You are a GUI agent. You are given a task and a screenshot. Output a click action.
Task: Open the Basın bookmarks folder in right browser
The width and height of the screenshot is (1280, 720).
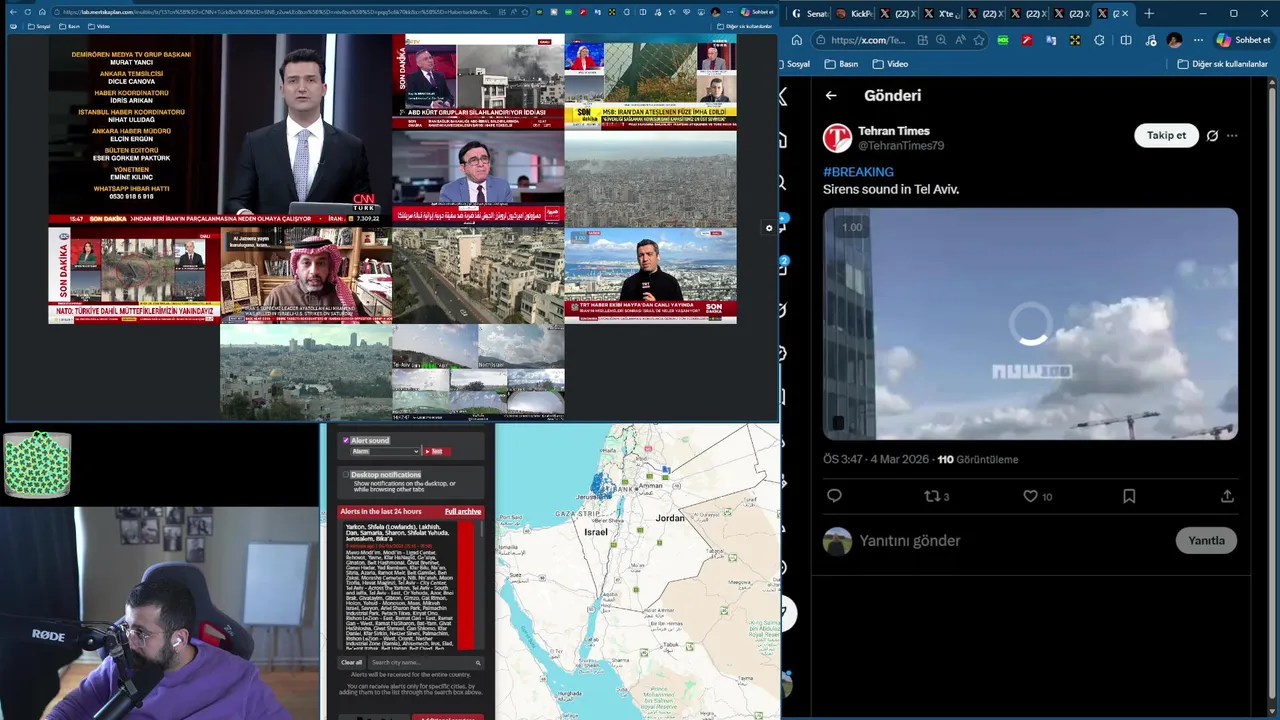click(841, 64)
